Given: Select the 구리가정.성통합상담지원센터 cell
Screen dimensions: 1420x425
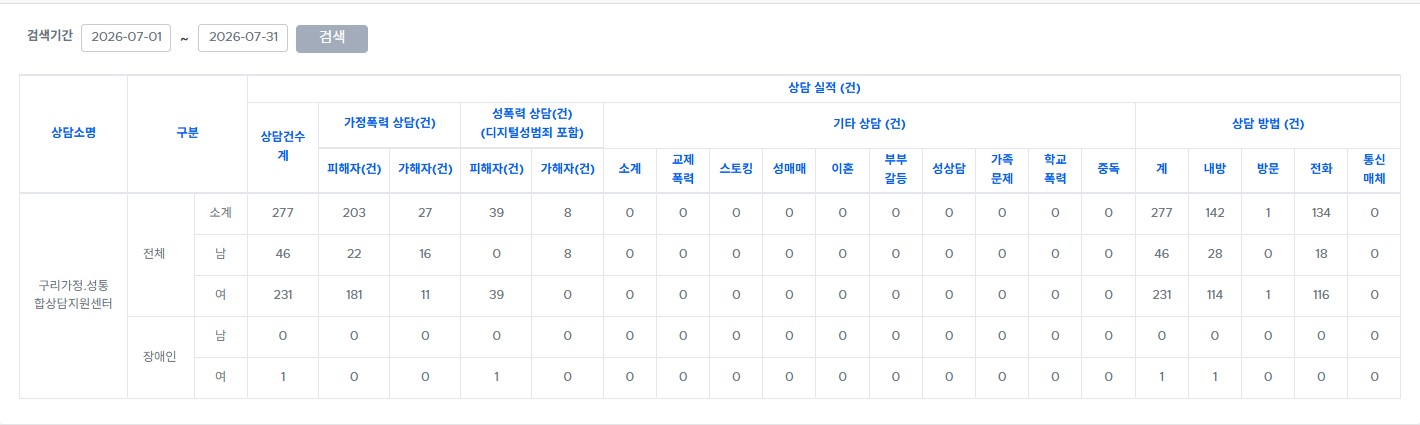Looking at the screenshot, I should tap(74, 295).
